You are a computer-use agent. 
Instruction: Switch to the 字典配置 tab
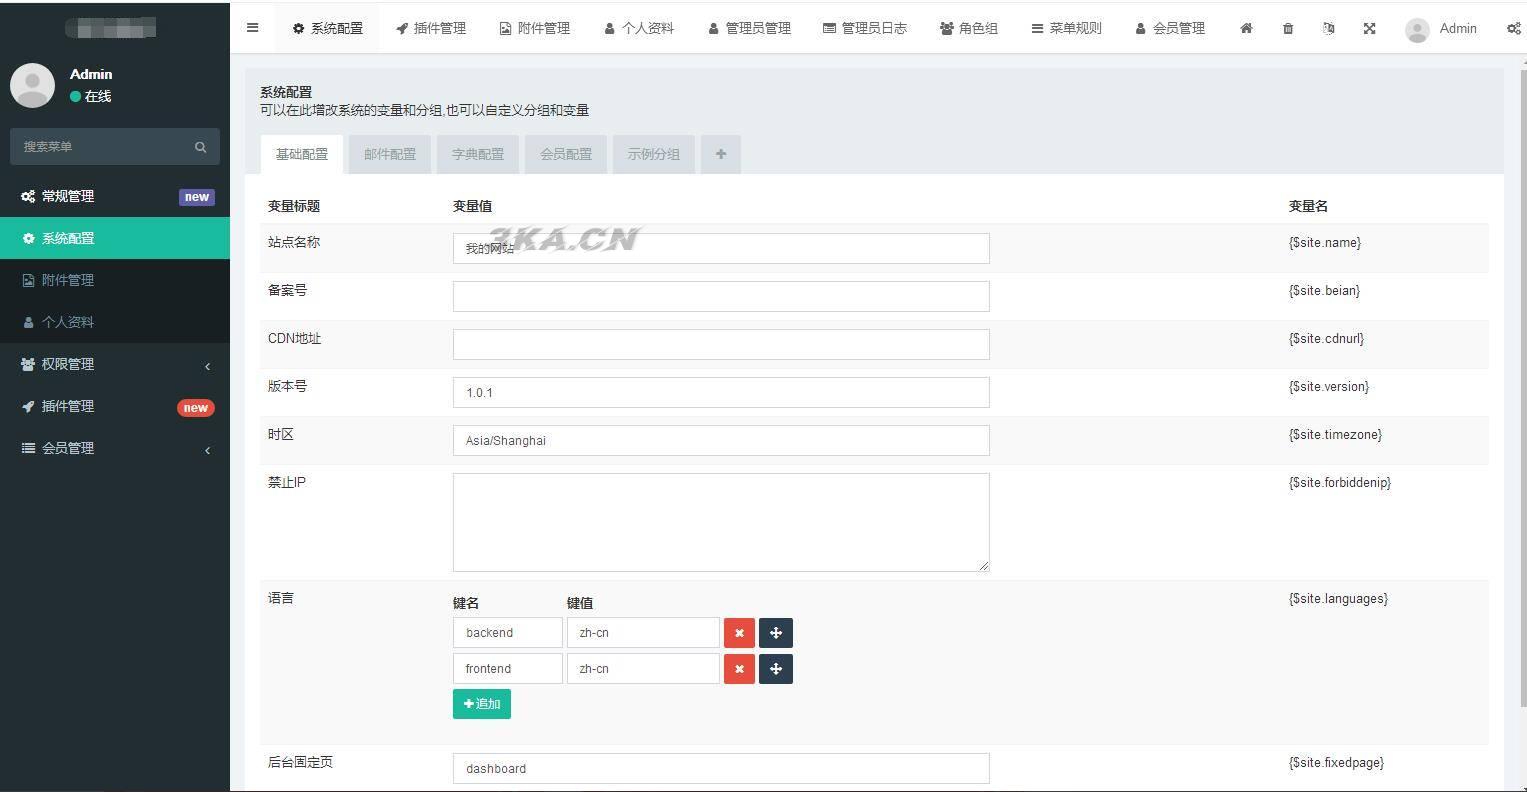(478, 154)
